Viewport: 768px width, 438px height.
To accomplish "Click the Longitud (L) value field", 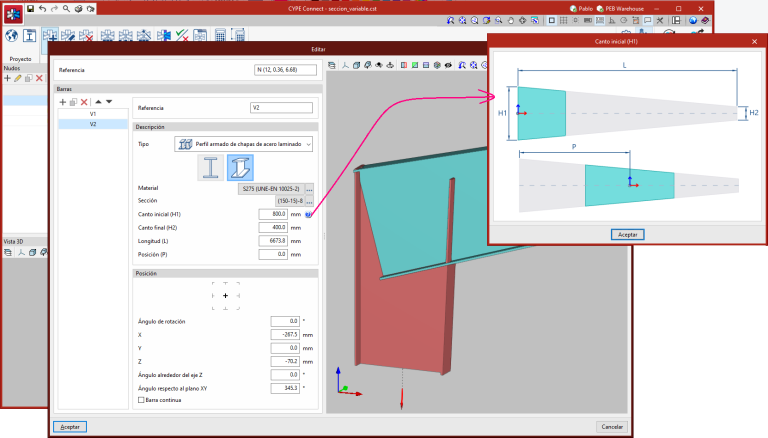I will (x=272, y=241).
